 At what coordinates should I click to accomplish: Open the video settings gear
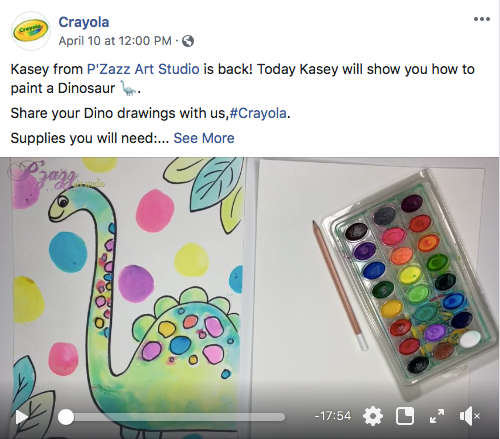373,416
